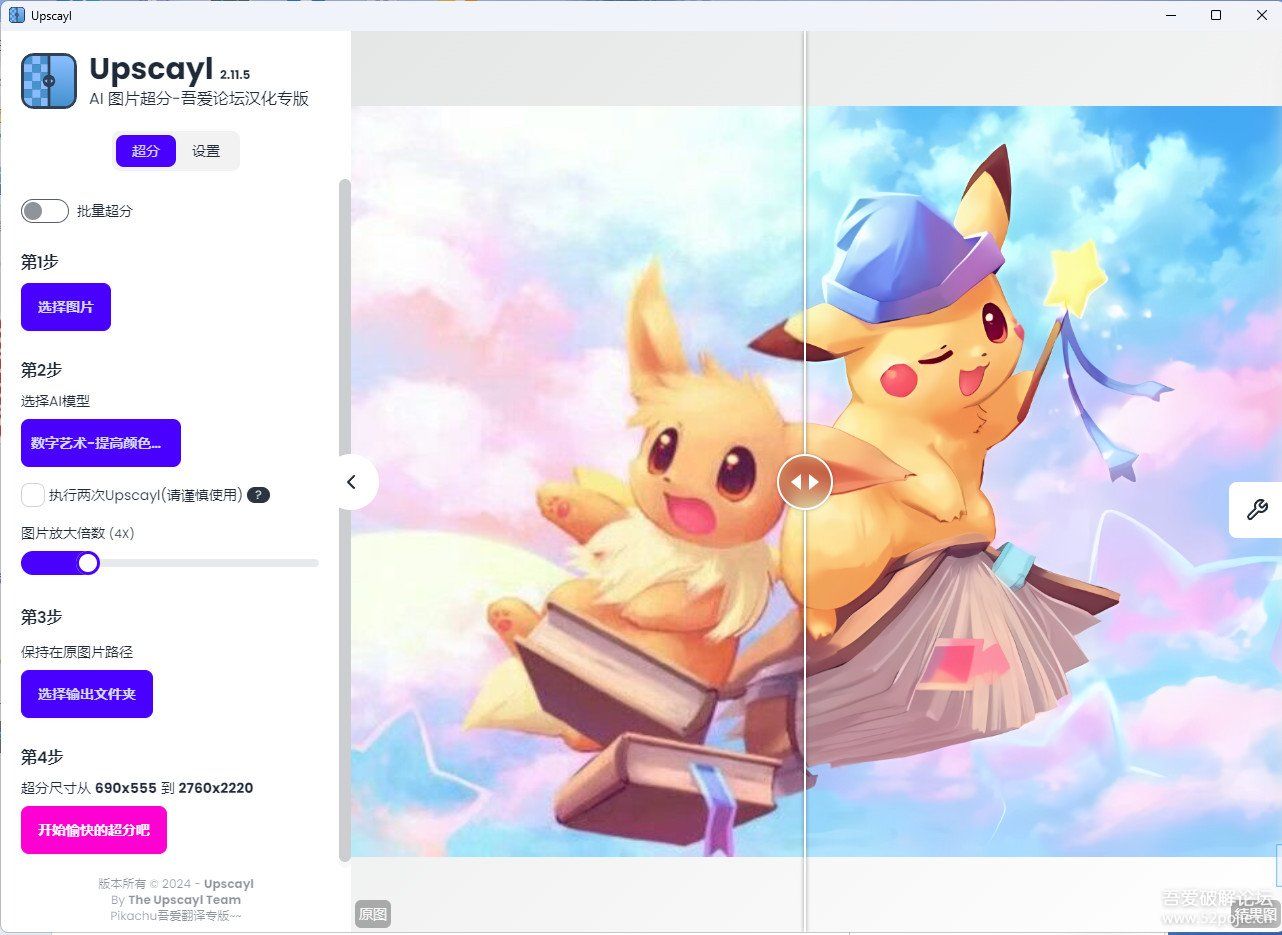Viewport: 1282px width, 935px height.
Task: Switch to the 设置 tab
Action: [206, 151]
